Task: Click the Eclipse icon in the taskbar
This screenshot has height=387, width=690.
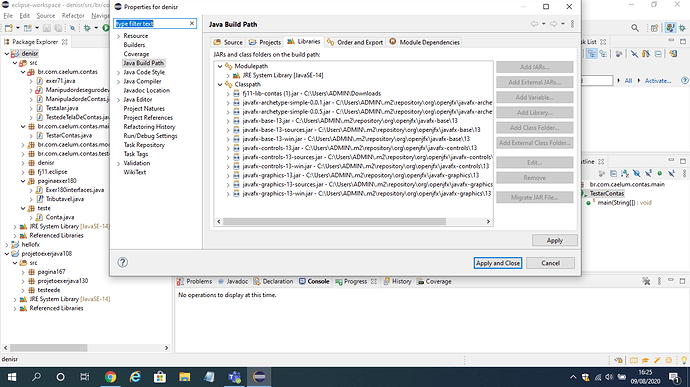Action: 259,377
